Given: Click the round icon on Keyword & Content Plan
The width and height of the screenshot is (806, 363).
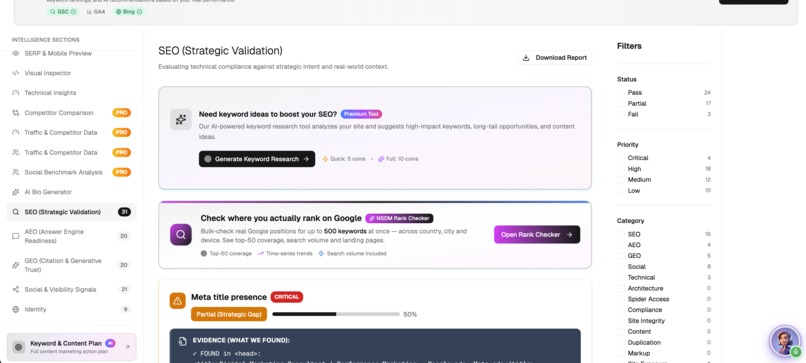Looking at the screenshot, I should tap(19, 347).
